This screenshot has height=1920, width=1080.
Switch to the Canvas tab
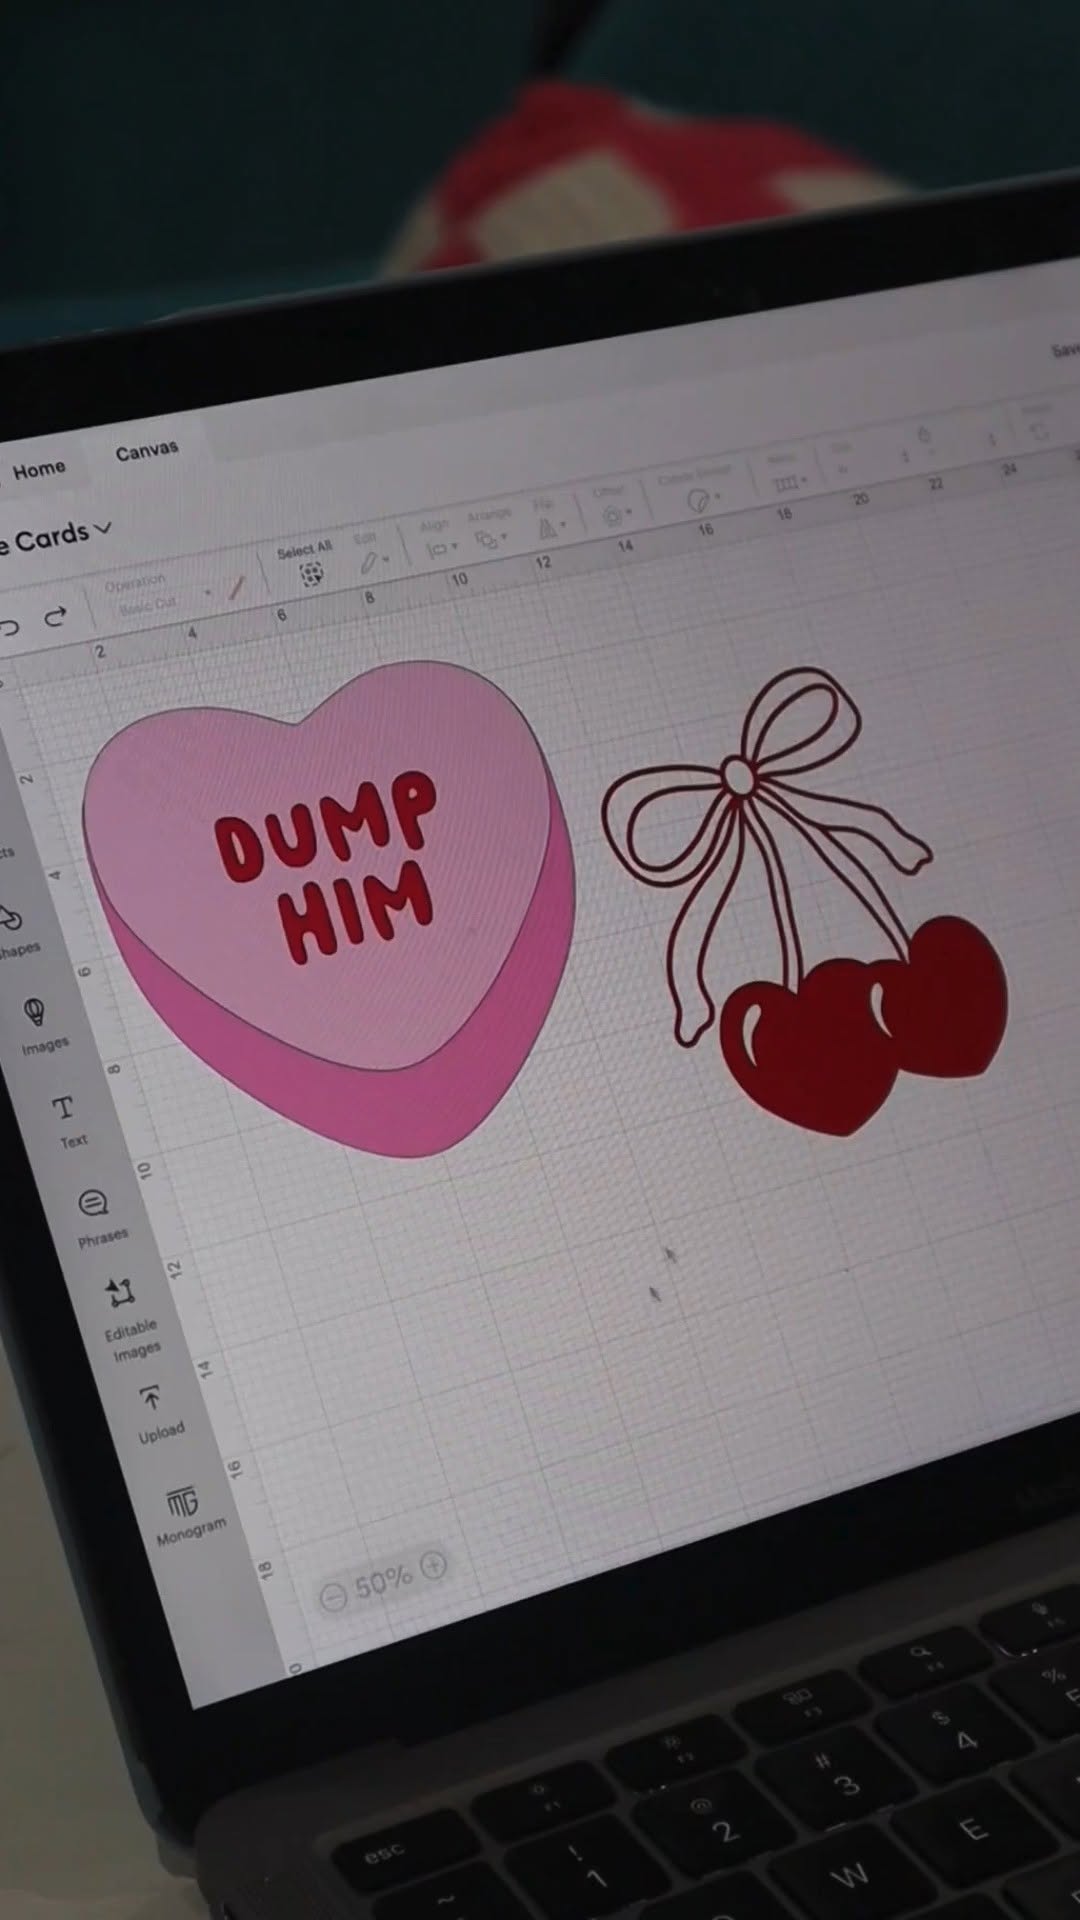point(146,451)
